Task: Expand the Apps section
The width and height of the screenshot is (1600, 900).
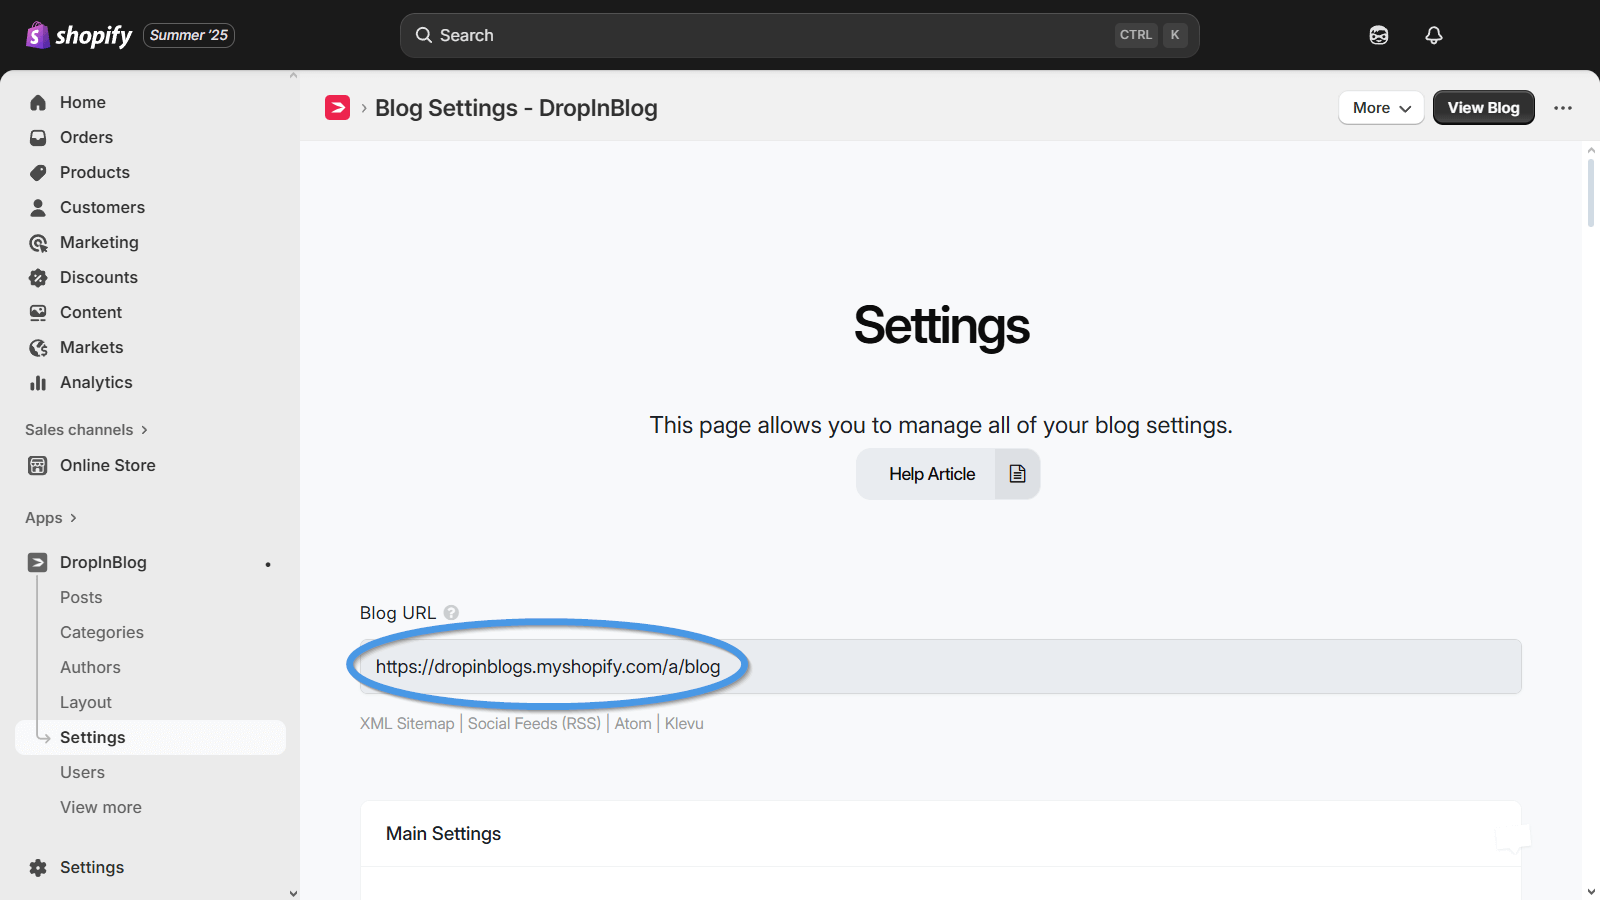Action: (51, 518)
